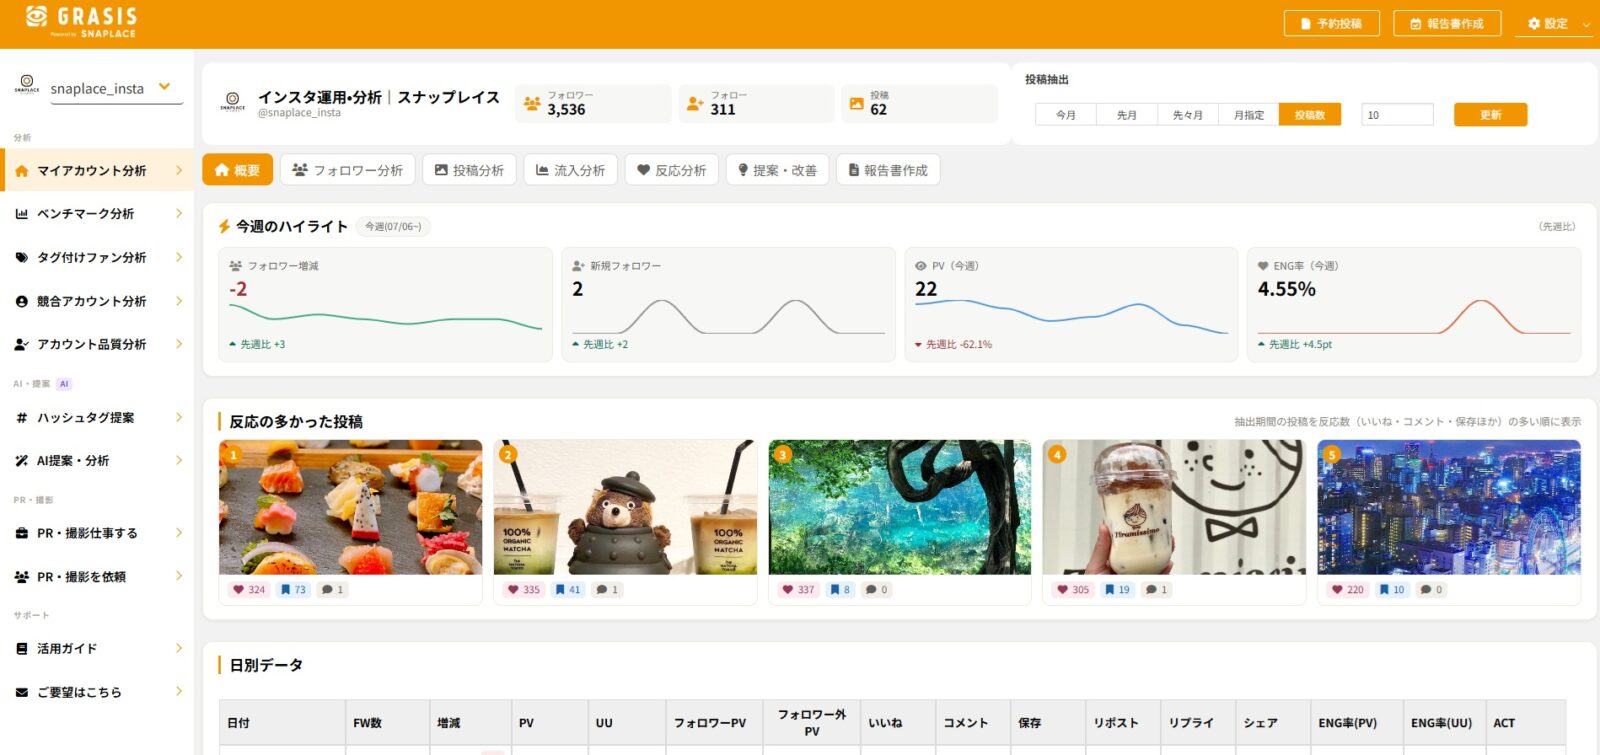This screenshot has height=755, width=1600.
Task: Click the heart icon on ENG率(今週) card
Action: click(x=1263, y=266)
